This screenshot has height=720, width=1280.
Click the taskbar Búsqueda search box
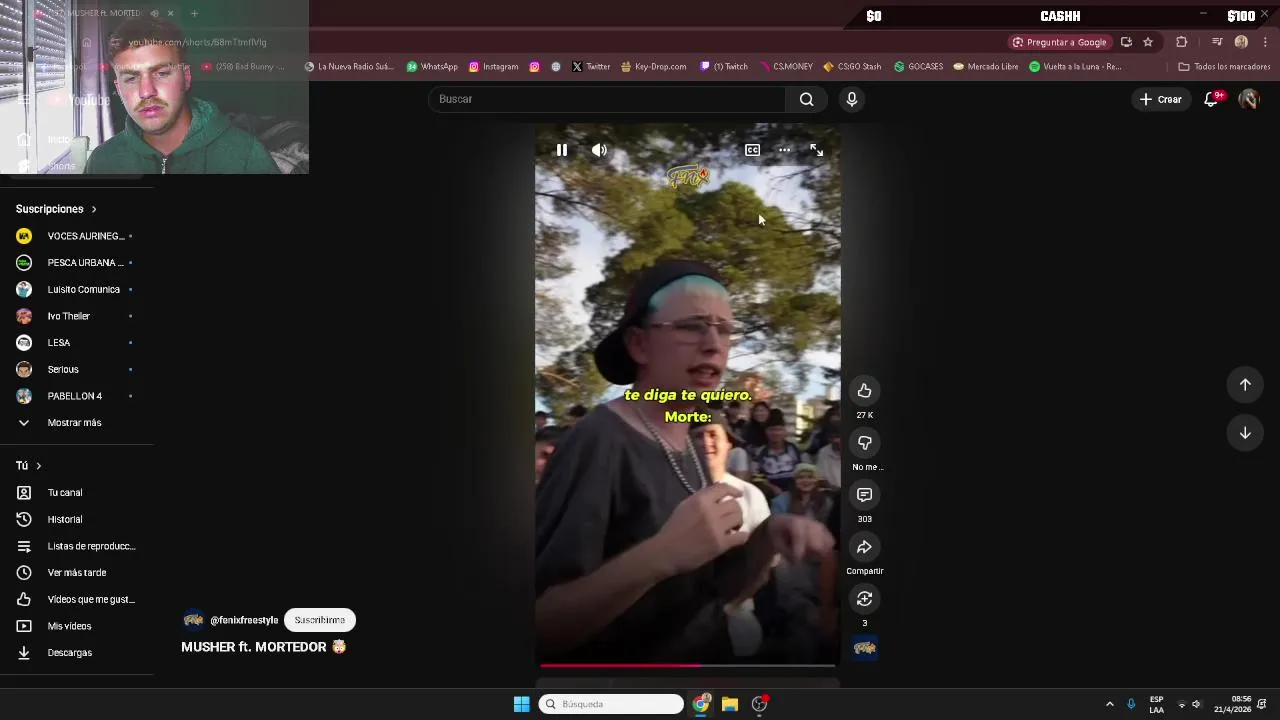coord(611,704)
